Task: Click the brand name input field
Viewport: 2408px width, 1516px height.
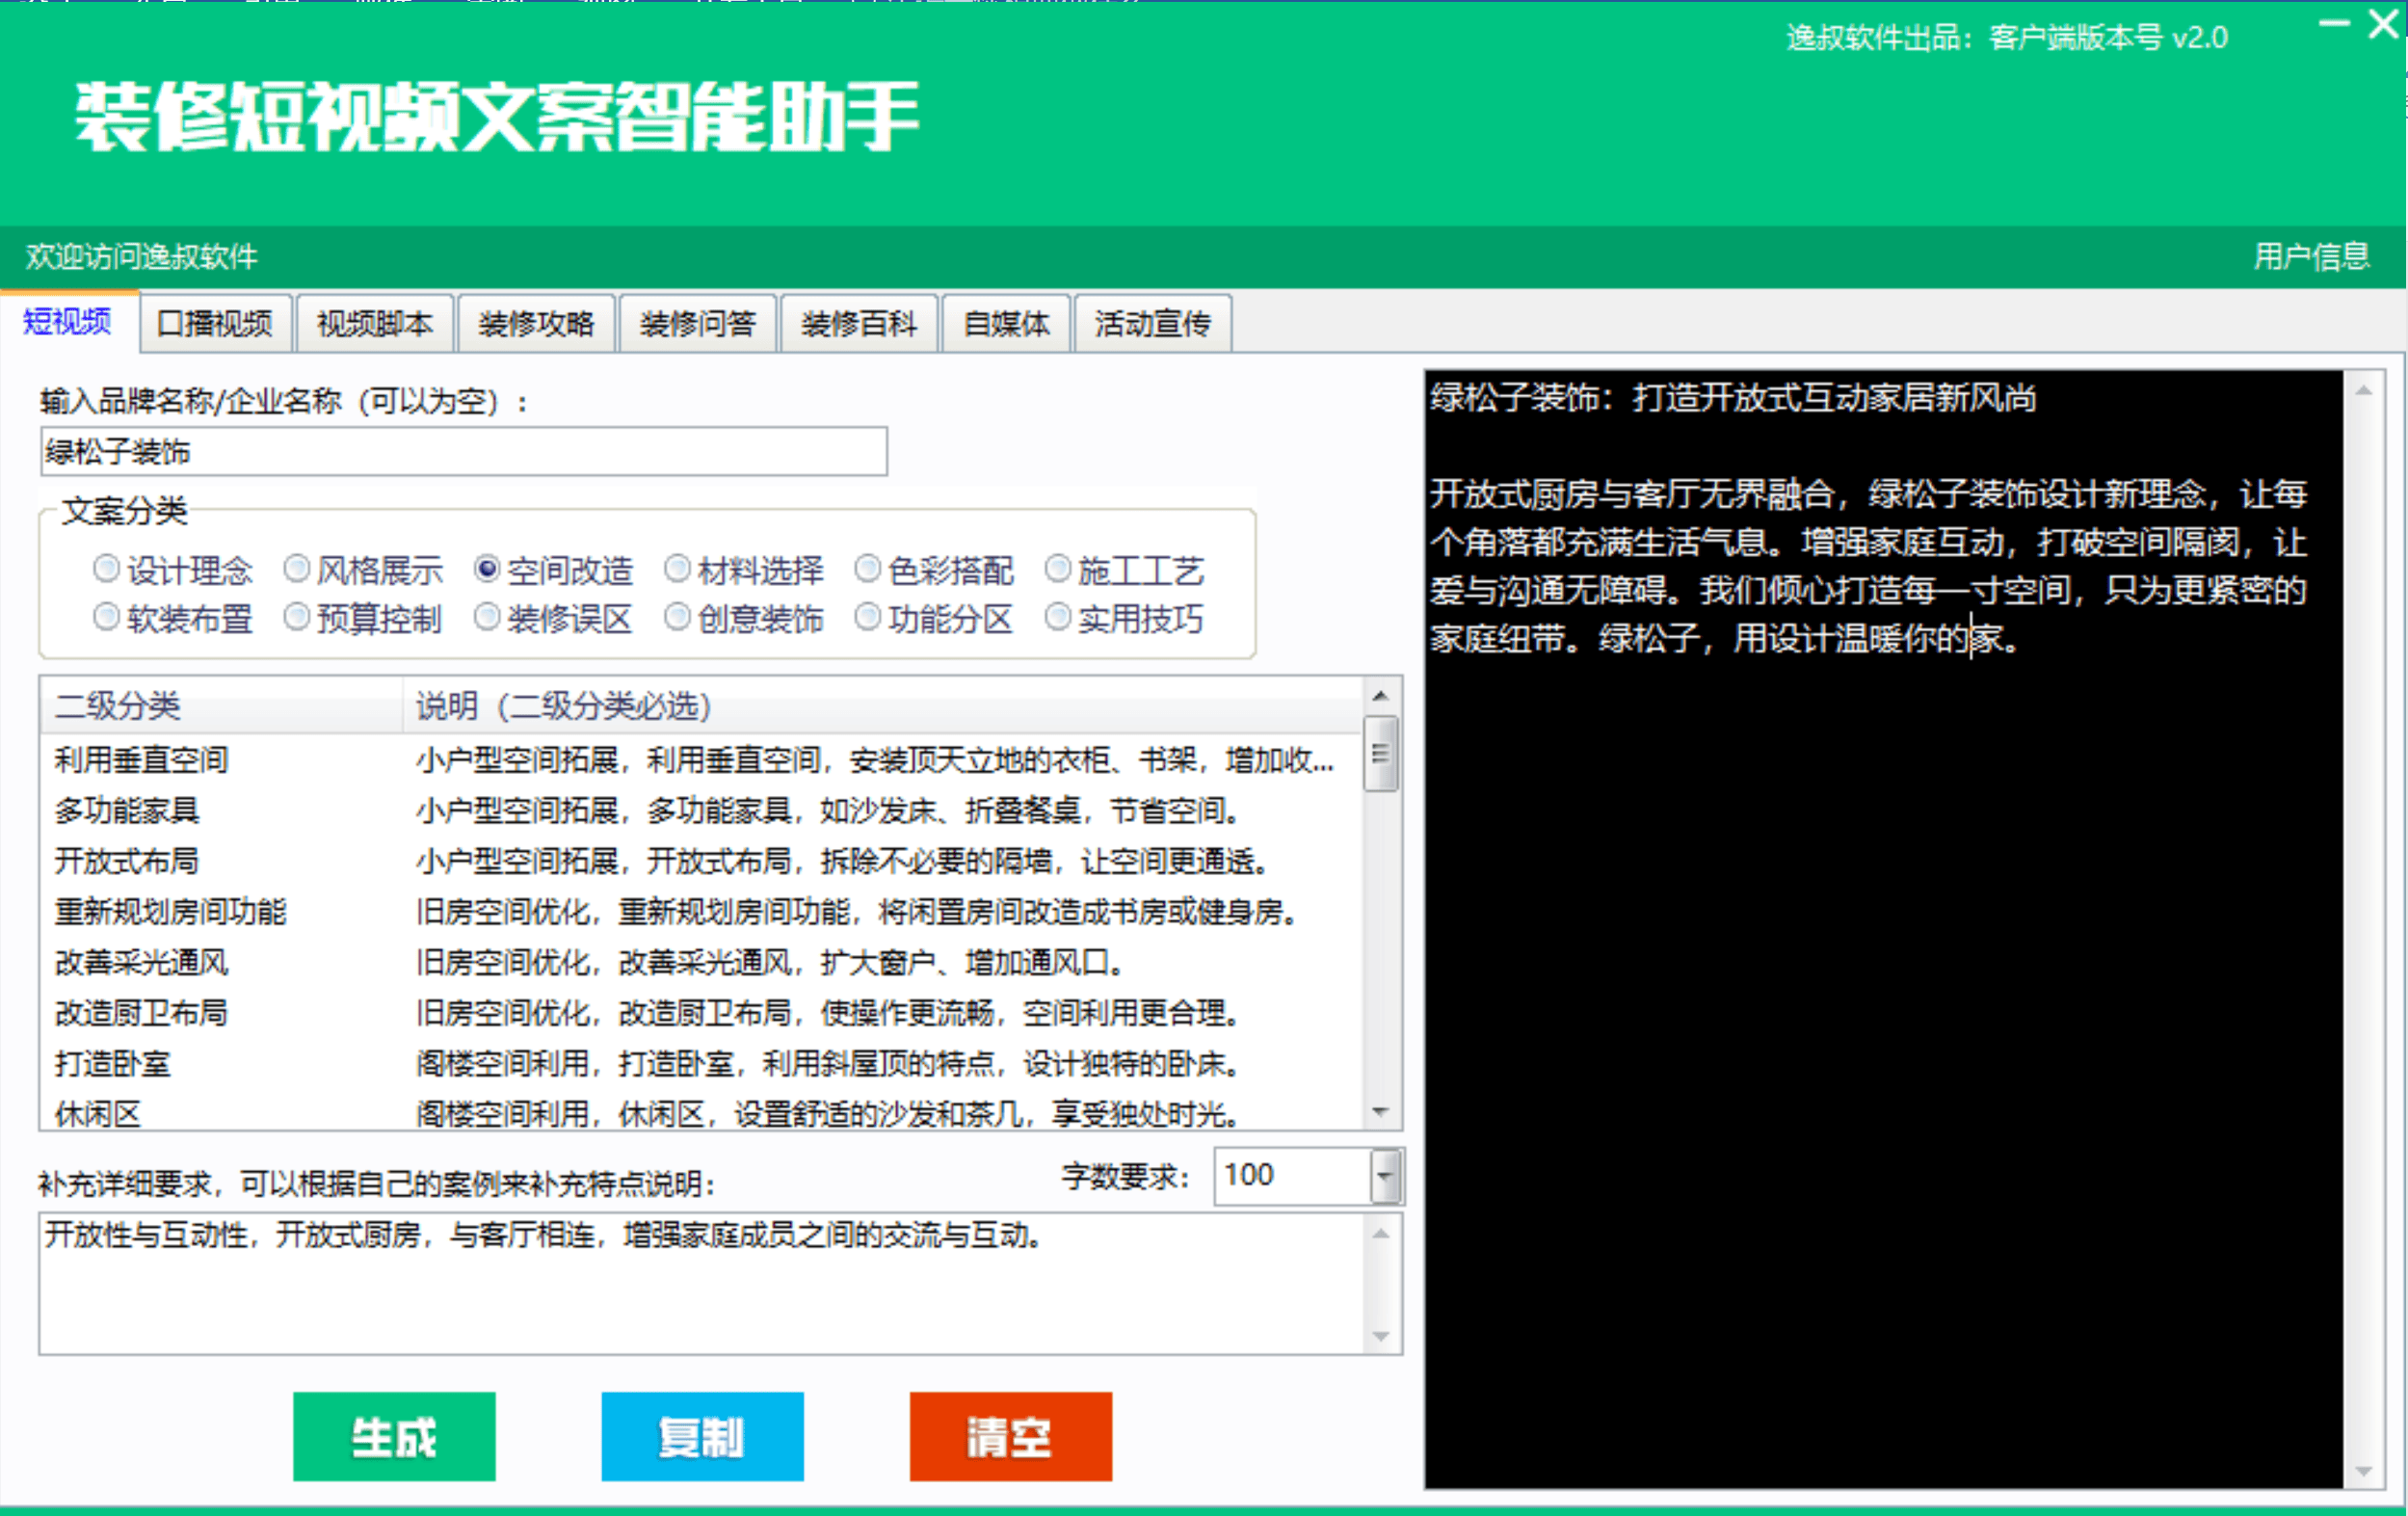Action: [463, 452]
